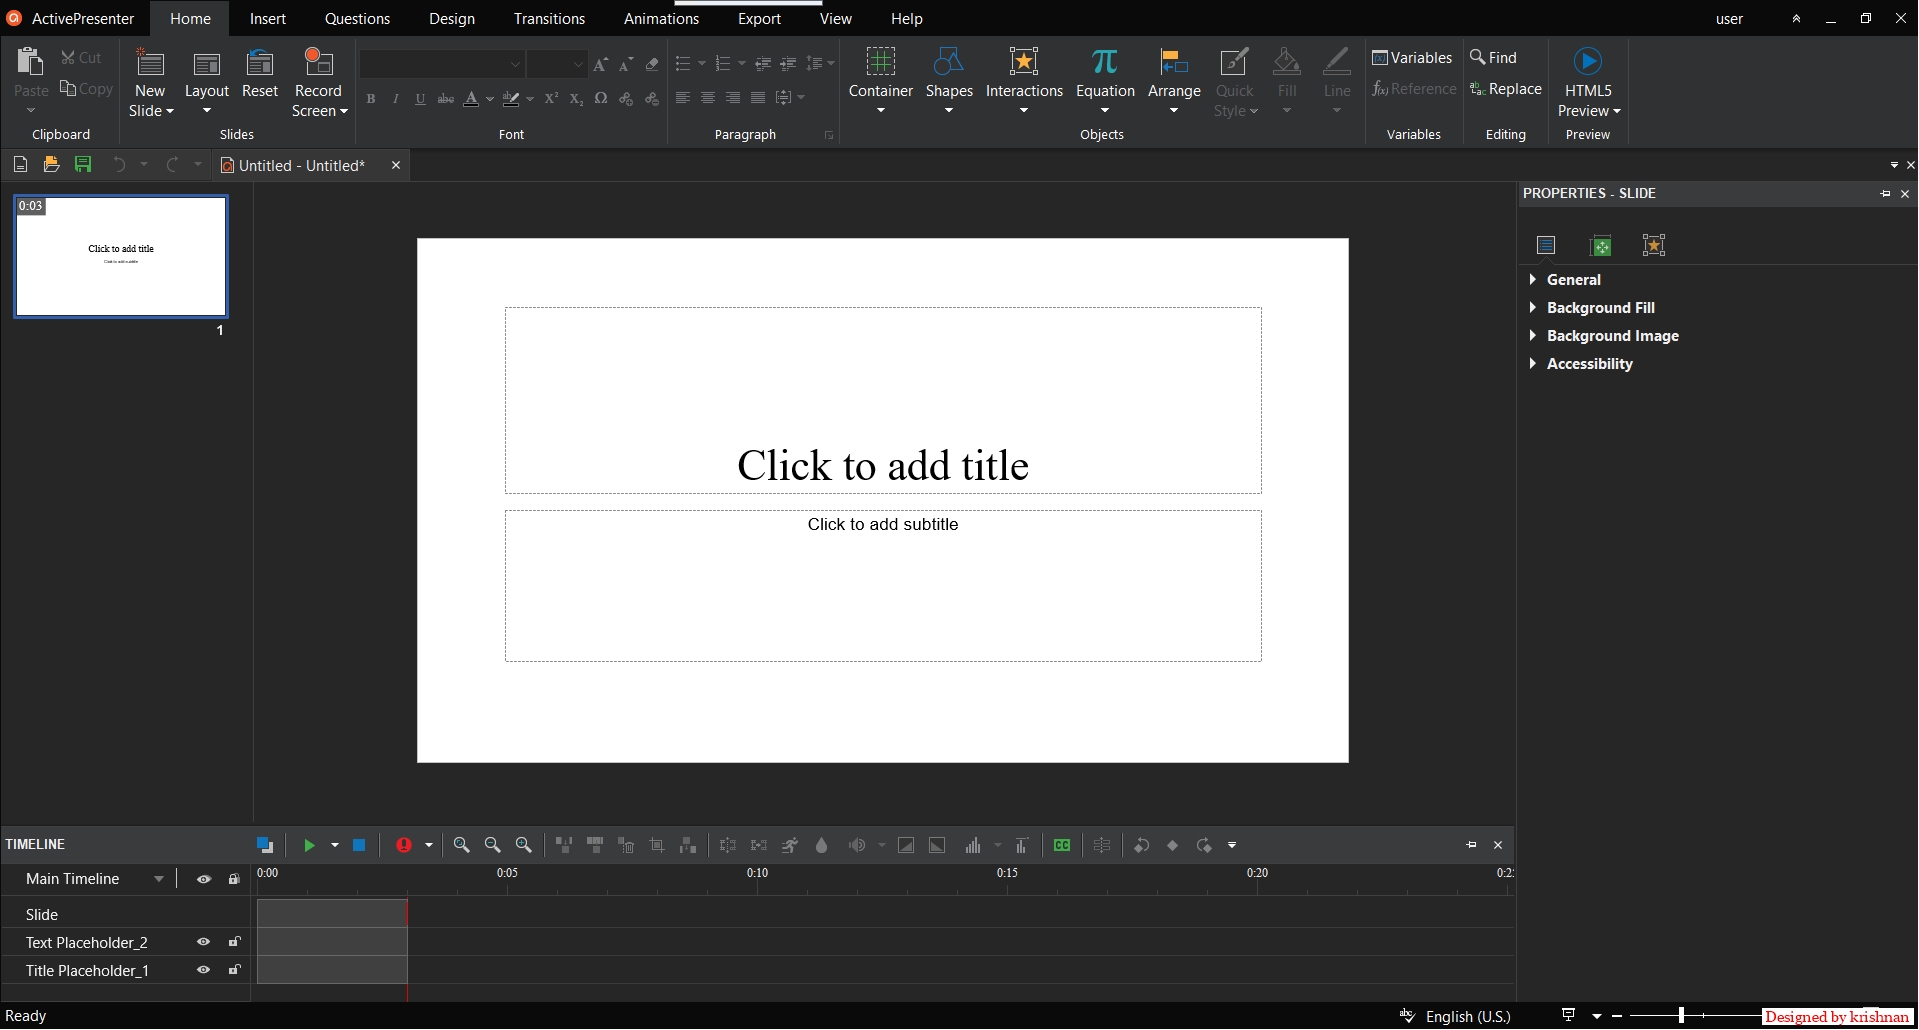Click the Find tool

(1493, 58)
